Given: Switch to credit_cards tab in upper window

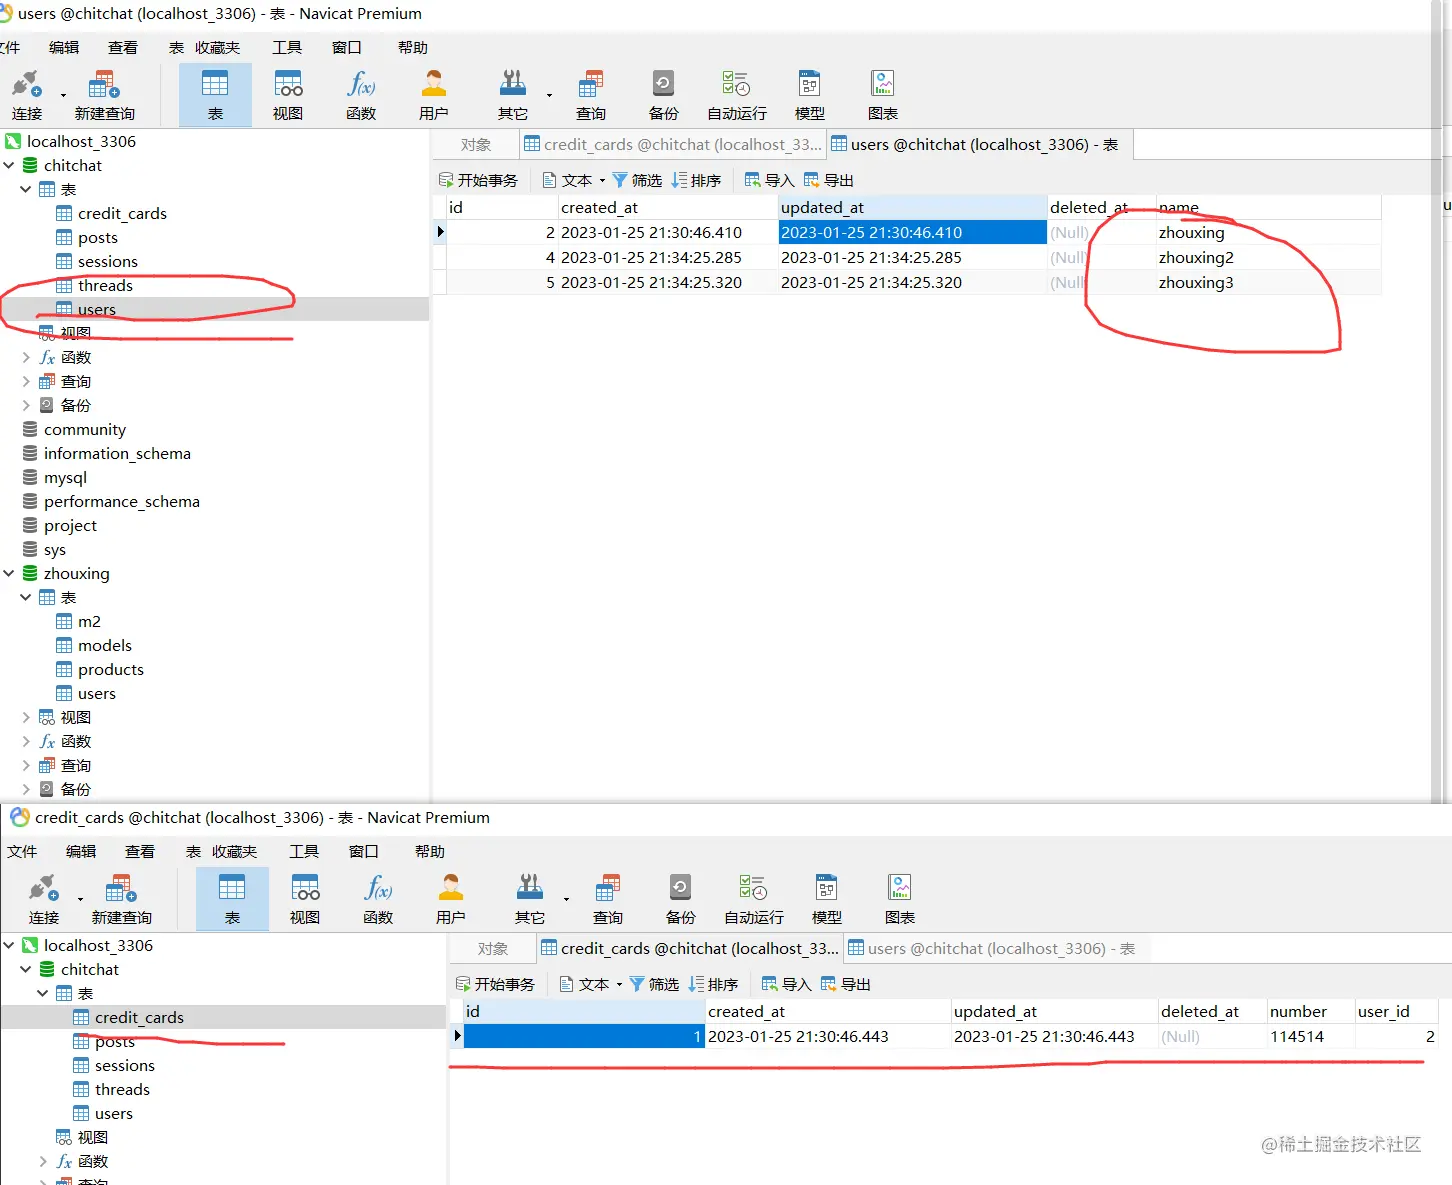Looking at the screenshot, I should (673, 144).
